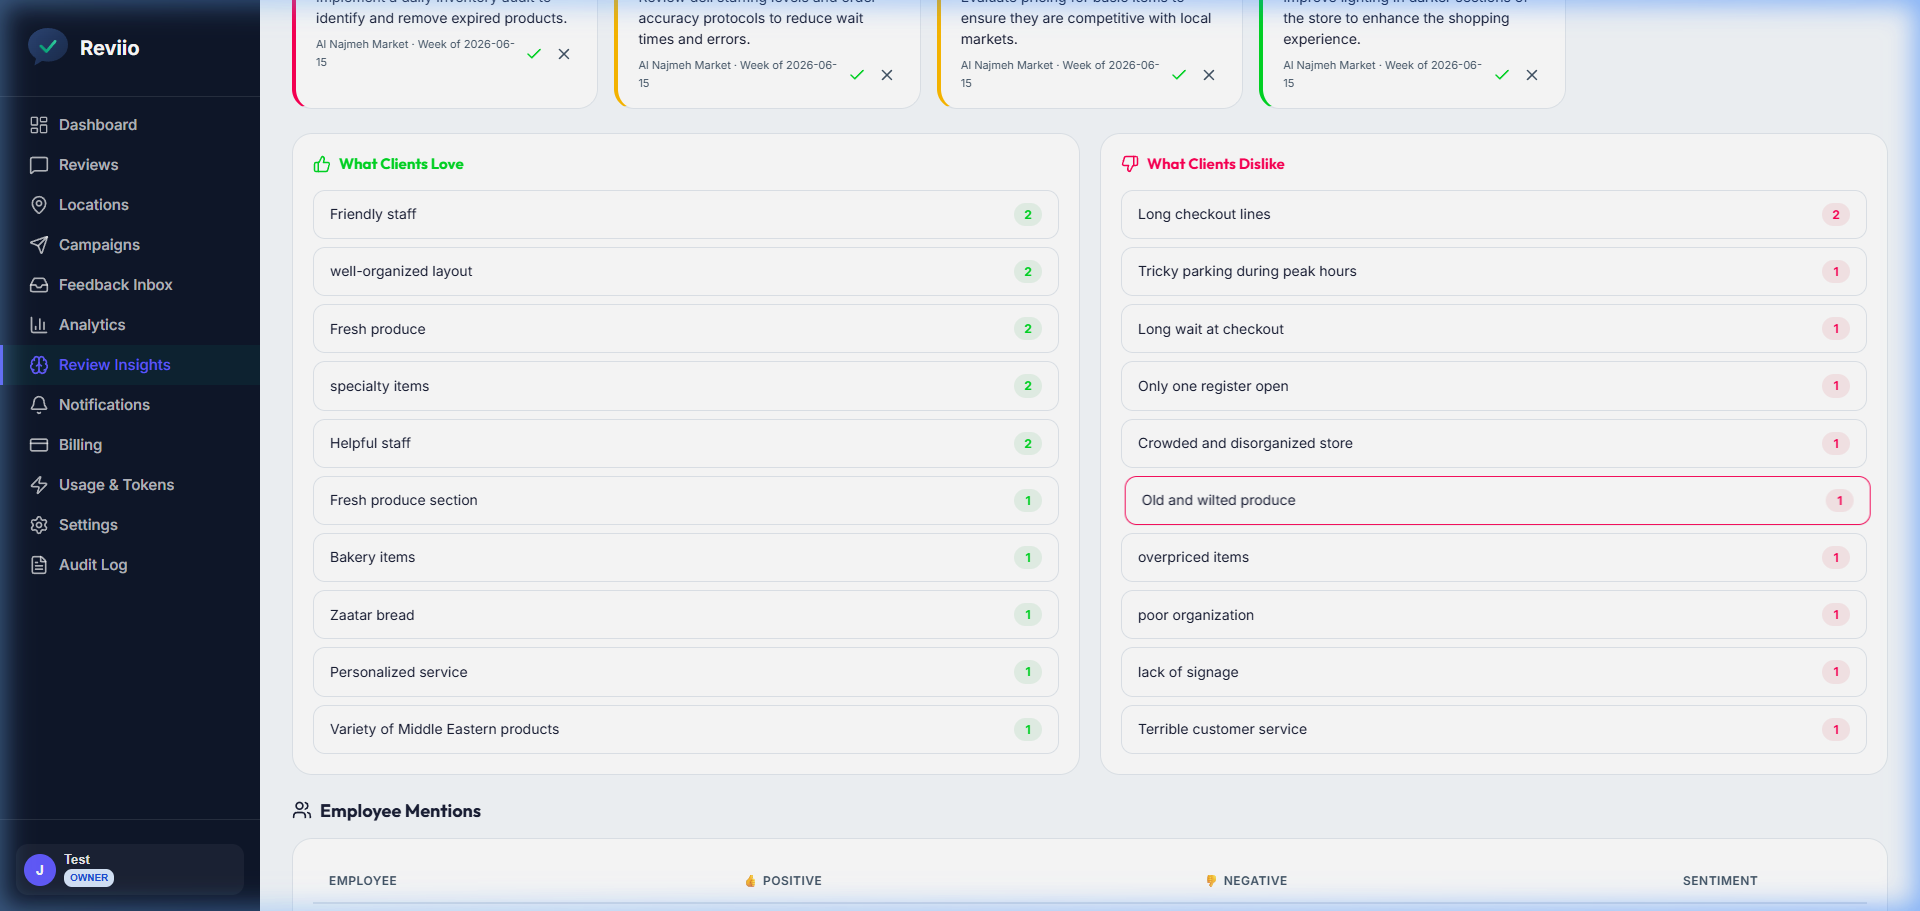1920x911 pixels.
Task: Click Tricky parking during peak hours
Action: [x=1494, y=271]
